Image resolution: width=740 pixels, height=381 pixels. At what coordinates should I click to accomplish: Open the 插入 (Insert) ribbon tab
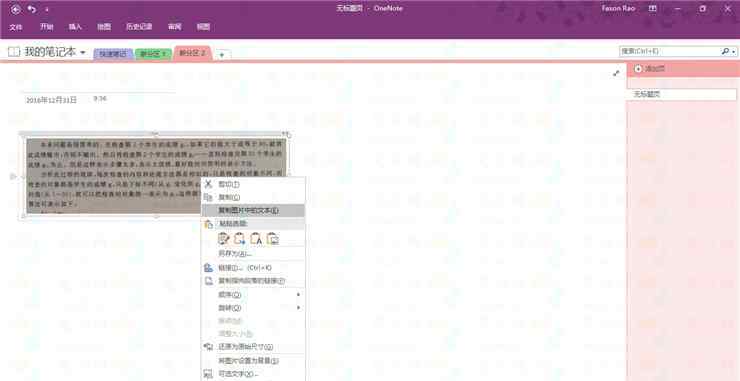click(x=75, y=27)
